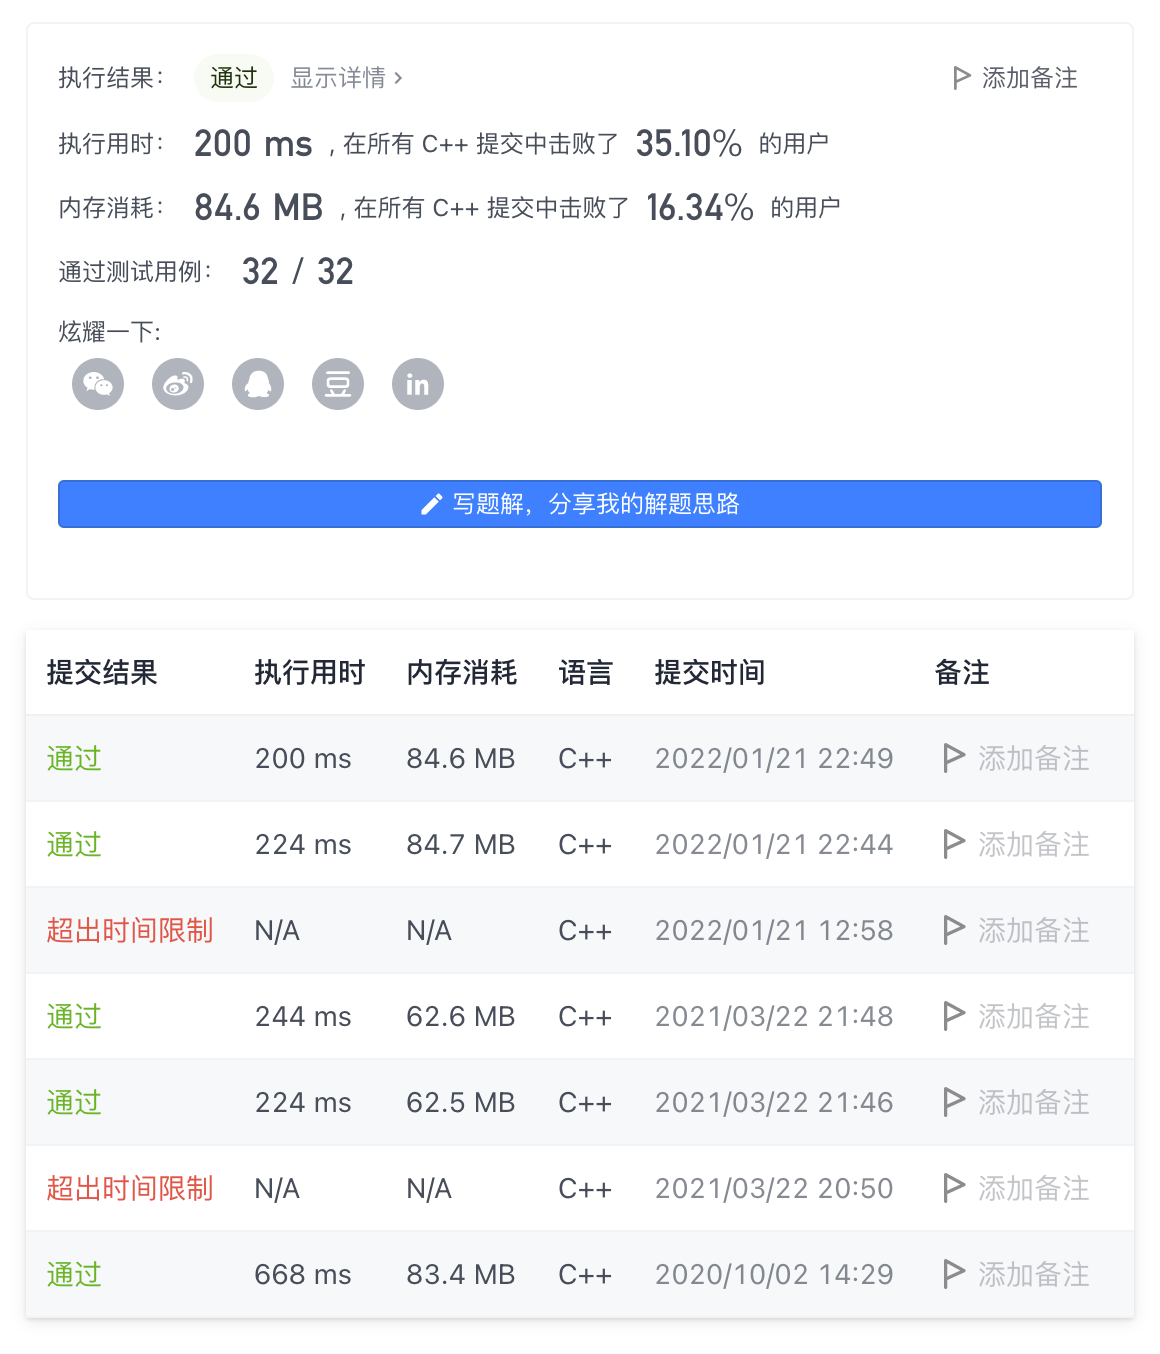Click note flag for 2020/10/02 submission
This screenshot has height=1354, width=1160.
click(954, 1274)
